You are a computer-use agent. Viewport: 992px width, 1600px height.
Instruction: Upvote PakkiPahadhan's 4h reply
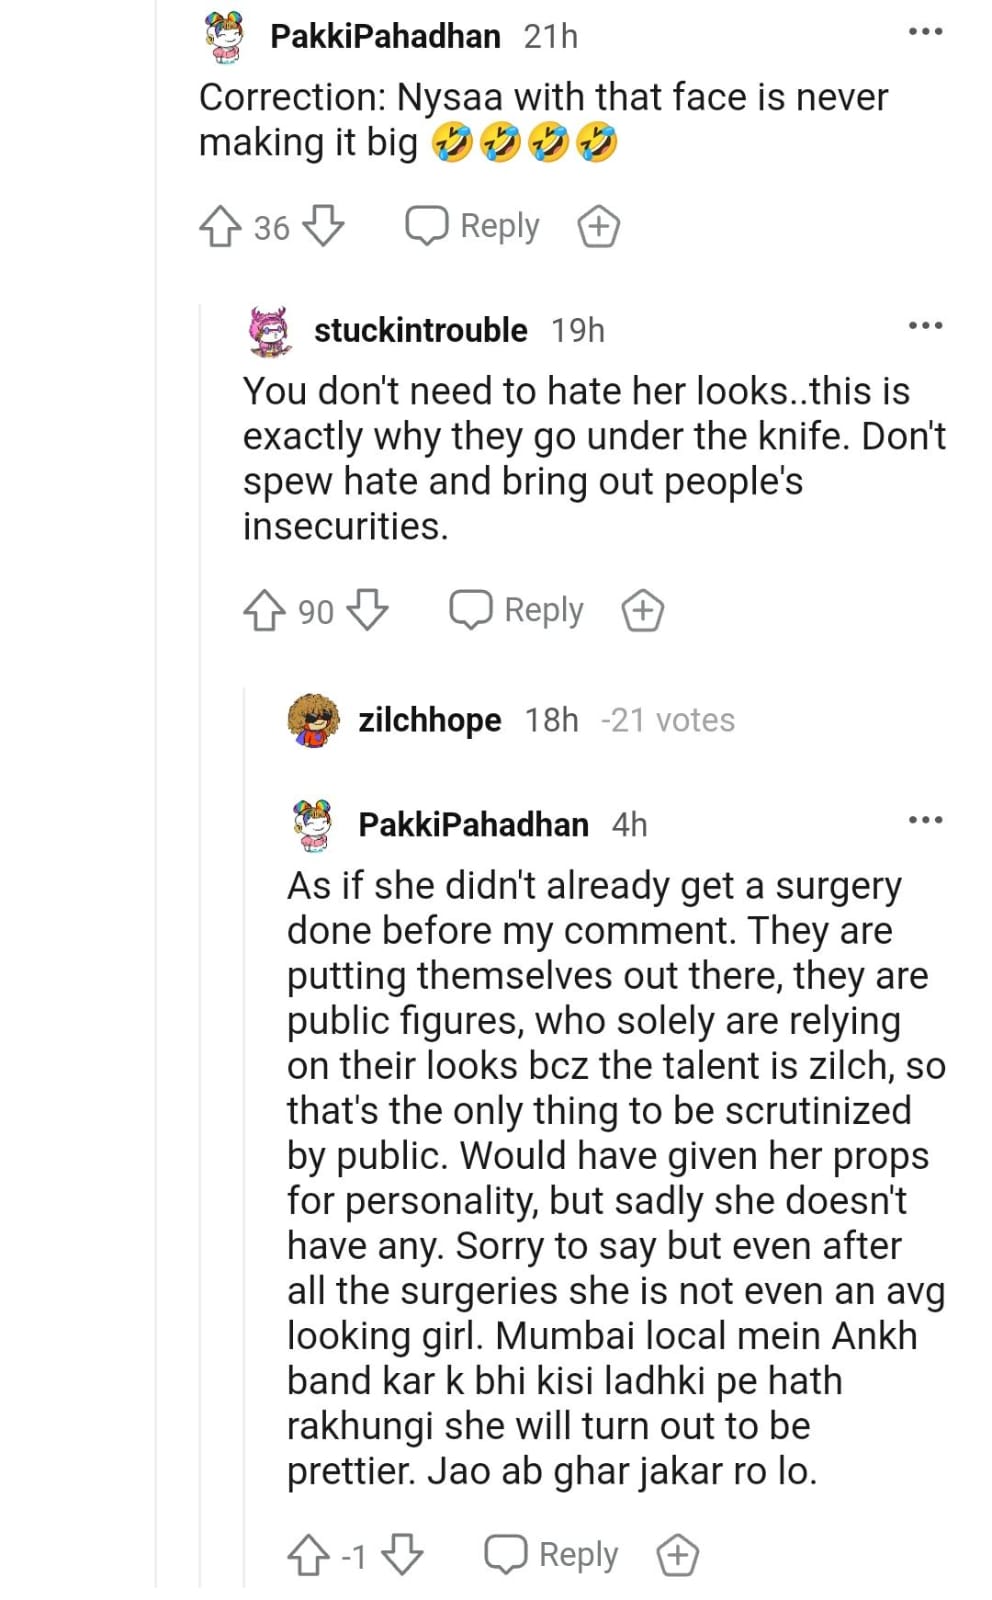click(308, 1555)
